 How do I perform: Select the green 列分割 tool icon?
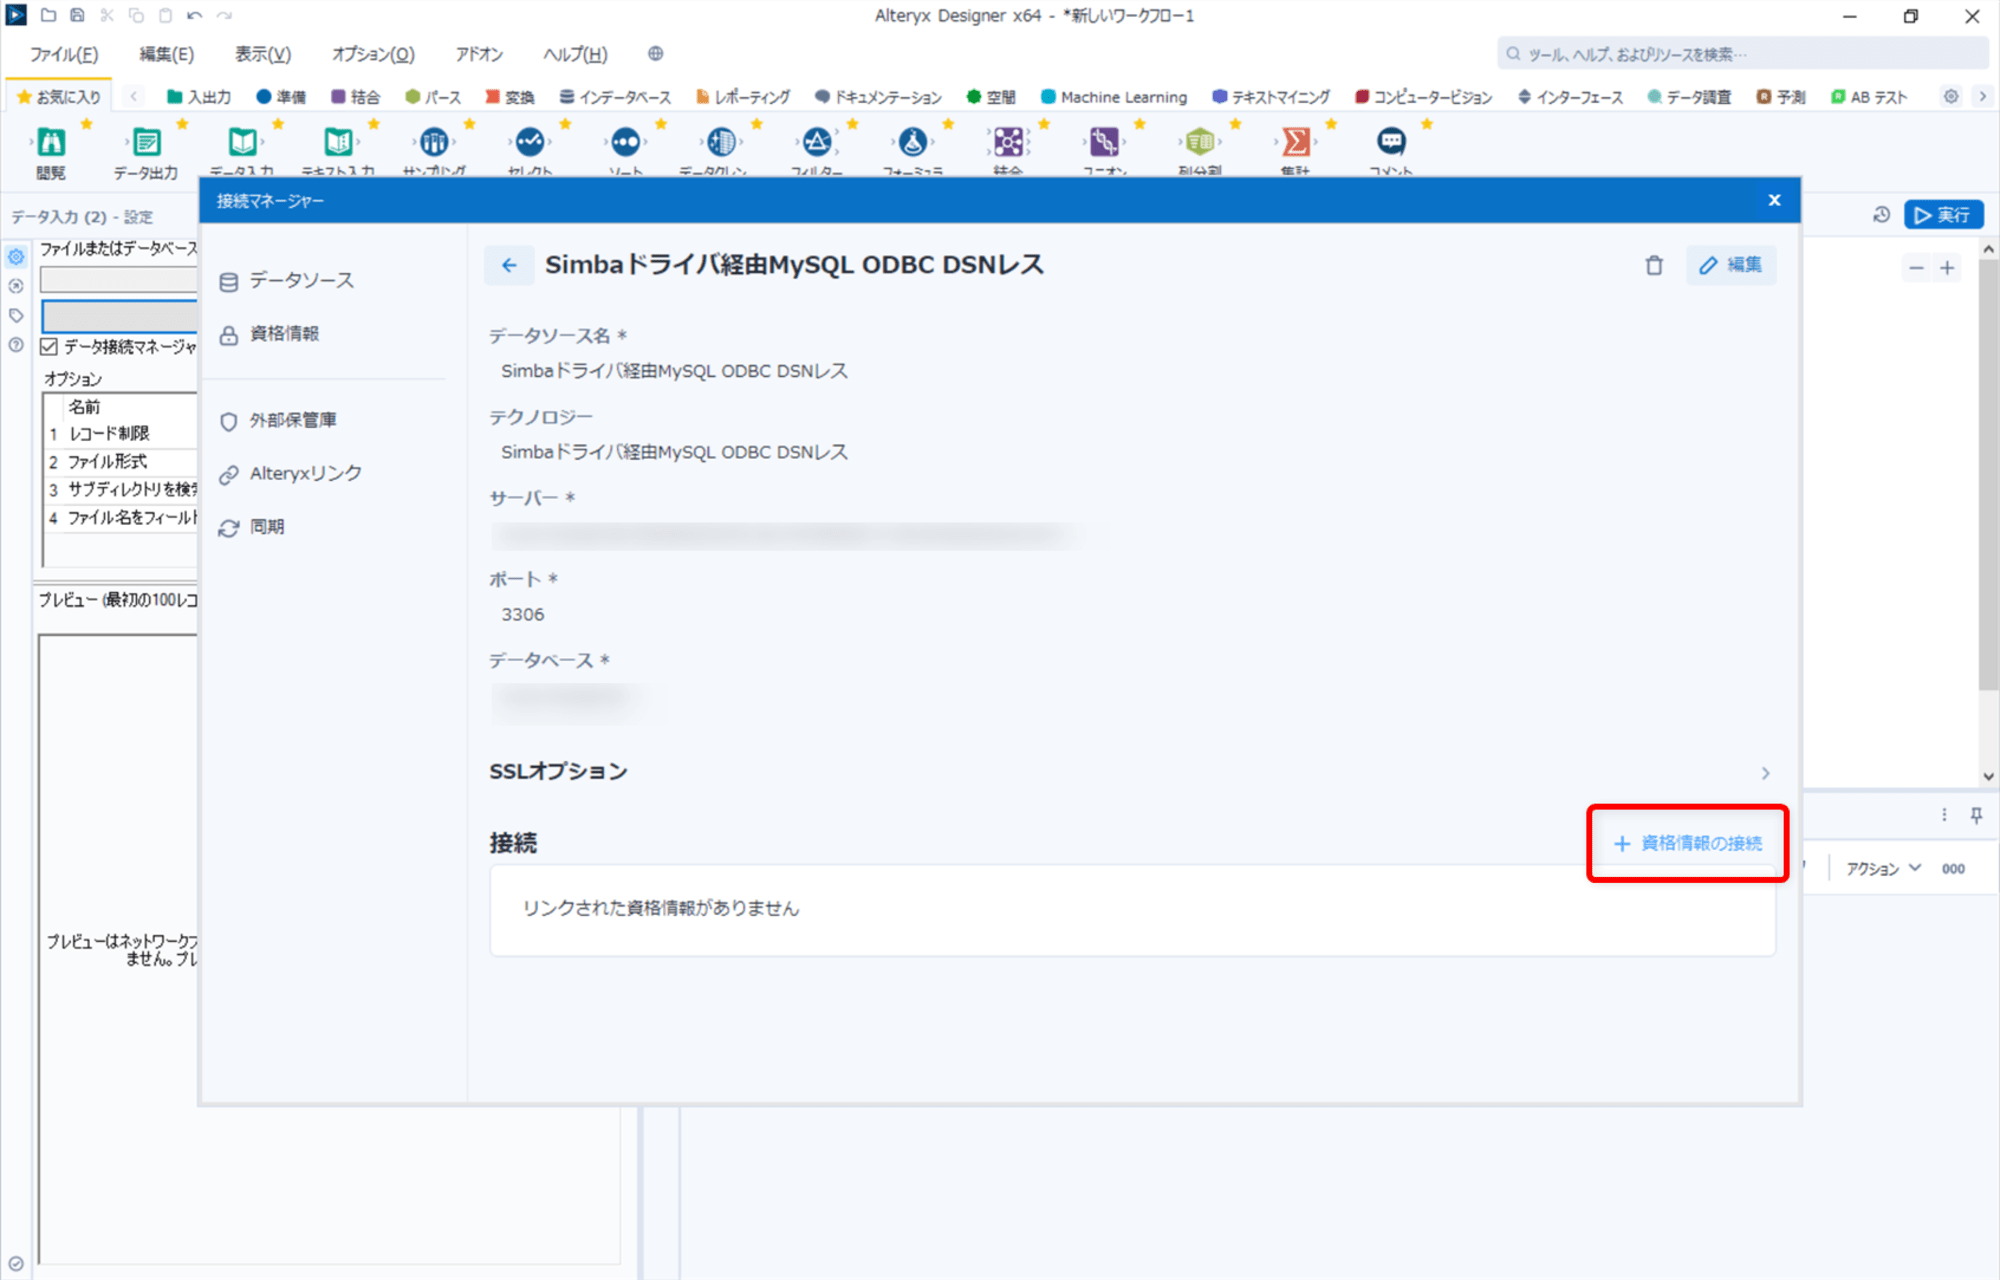[x=1200, y=142]
